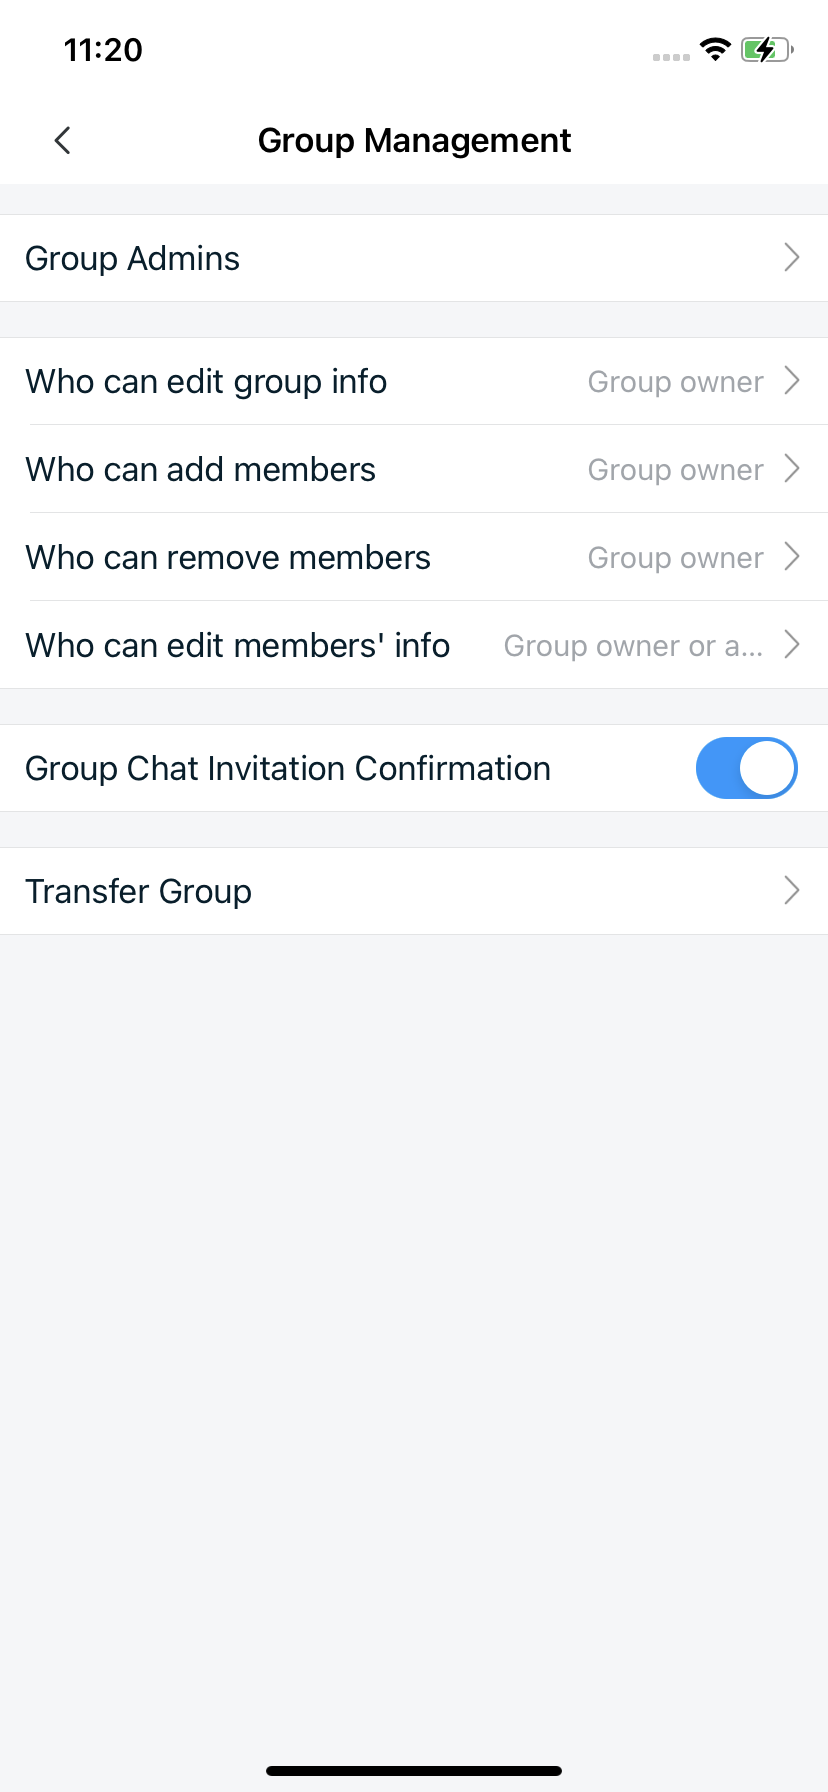Image resolution: width=828 pixels, height=1792 pixels.
Task: Tap the Wi-Fi status icon
Action: coord(715,50)
